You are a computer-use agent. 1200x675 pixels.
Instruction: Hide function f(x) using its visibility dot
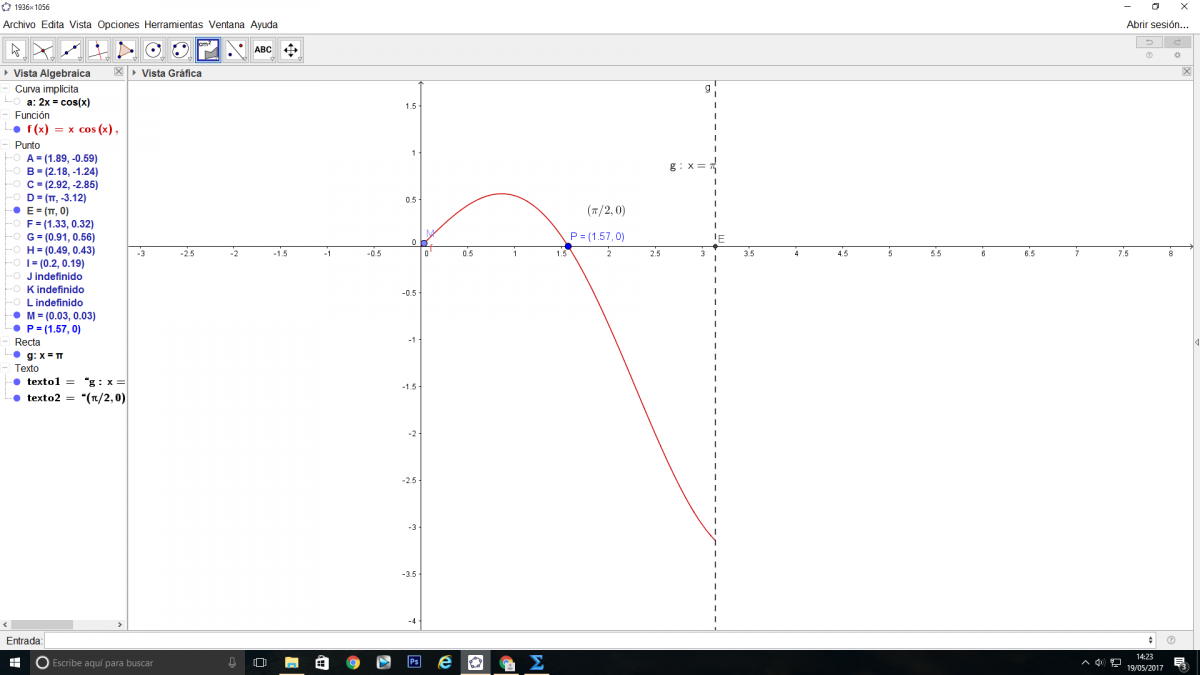17,129
